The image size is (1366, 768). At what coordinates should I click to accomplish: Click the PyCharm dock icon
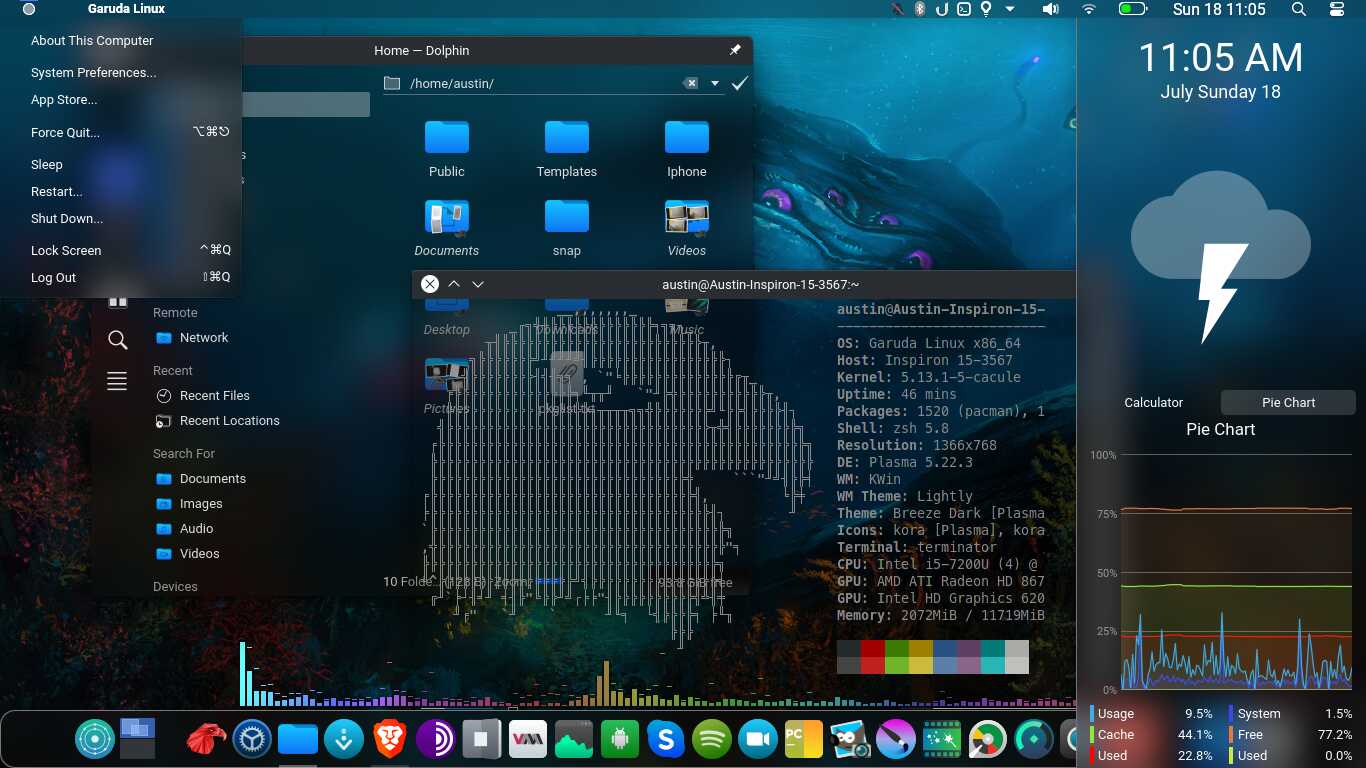(x=804, y=740)
